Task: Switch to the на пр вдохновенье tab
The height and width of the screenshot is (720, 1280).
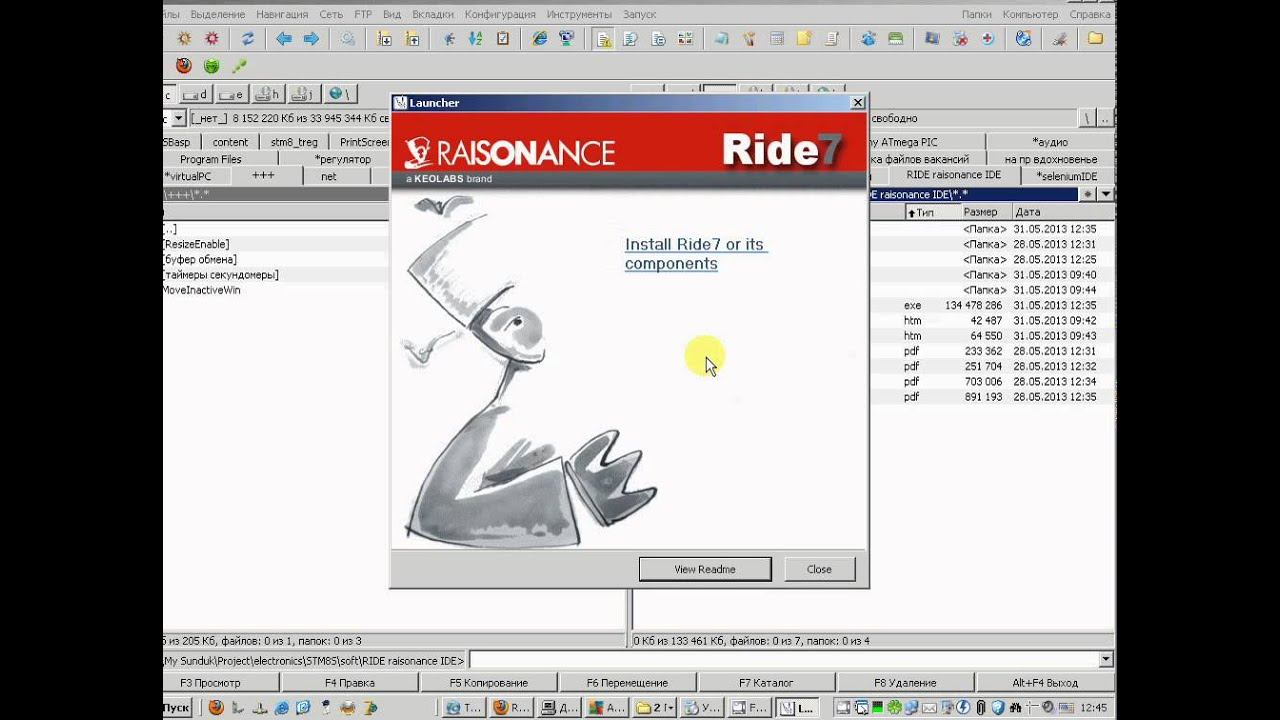Action: 1051,159
